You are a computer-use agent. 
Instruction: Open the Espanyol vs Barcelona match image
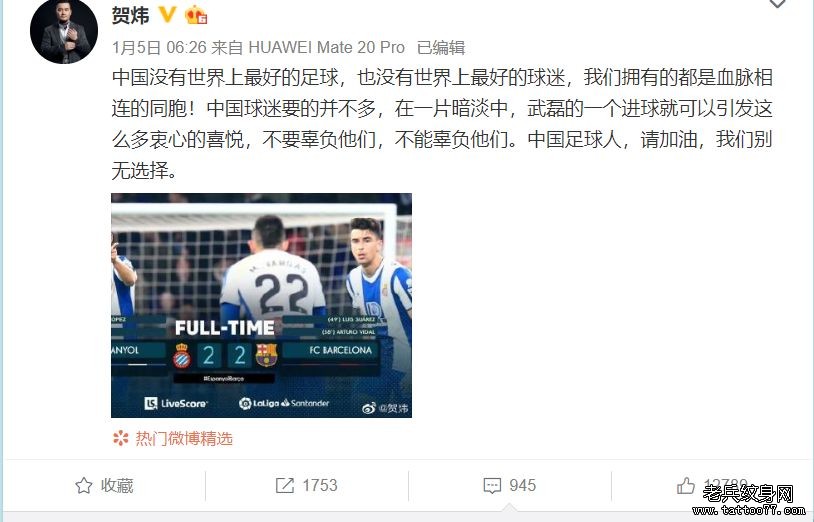click(x=261, y=305)
